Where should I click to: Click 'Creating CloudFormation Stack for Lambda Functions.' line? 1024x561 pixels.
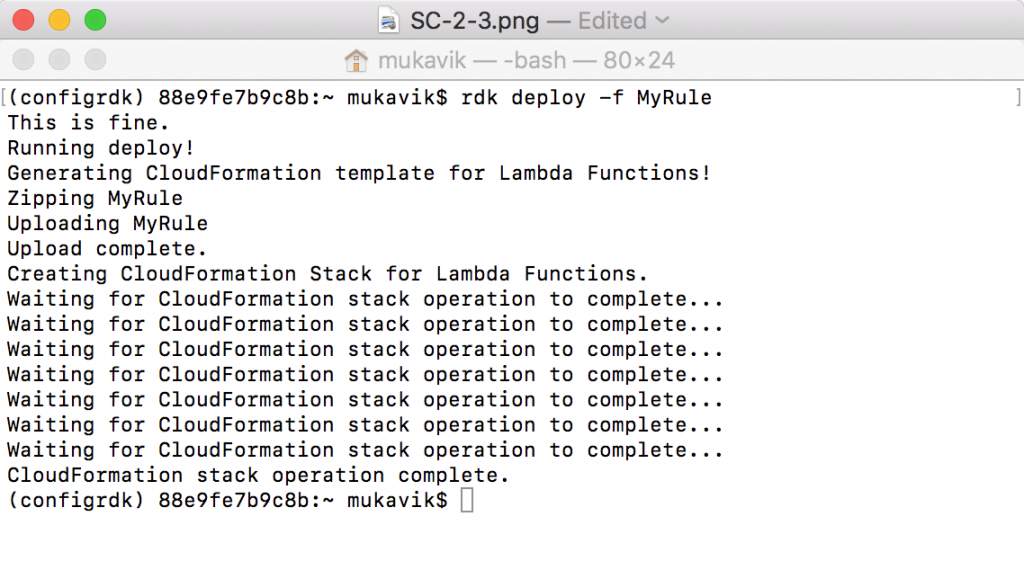[x=327, y=274]
